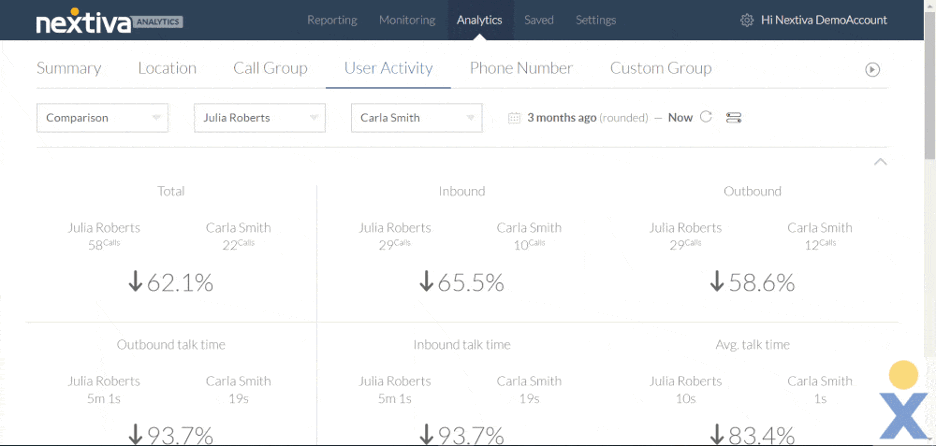Open the Nextiva chat bubble icon
936x446 pixels.
(903, 399)
